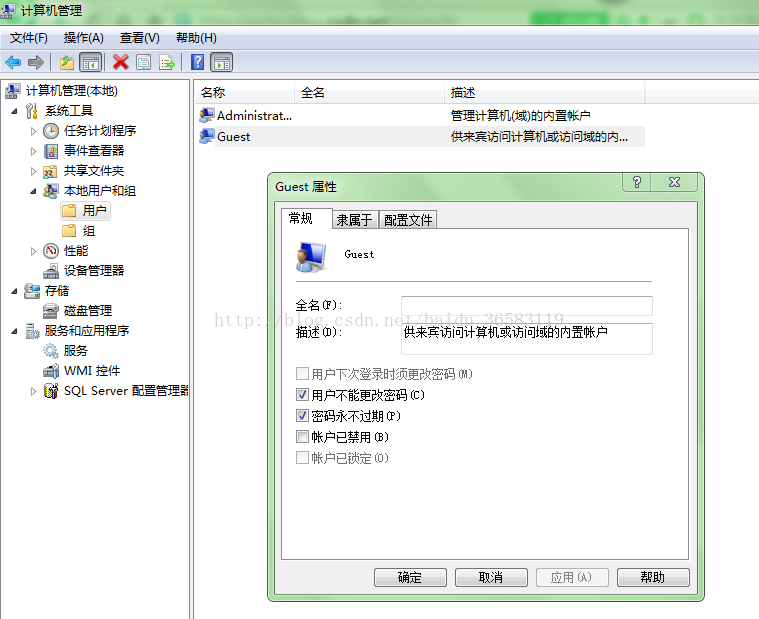
Task: Click the blue Help question mark icon
Action: point(197,62)
